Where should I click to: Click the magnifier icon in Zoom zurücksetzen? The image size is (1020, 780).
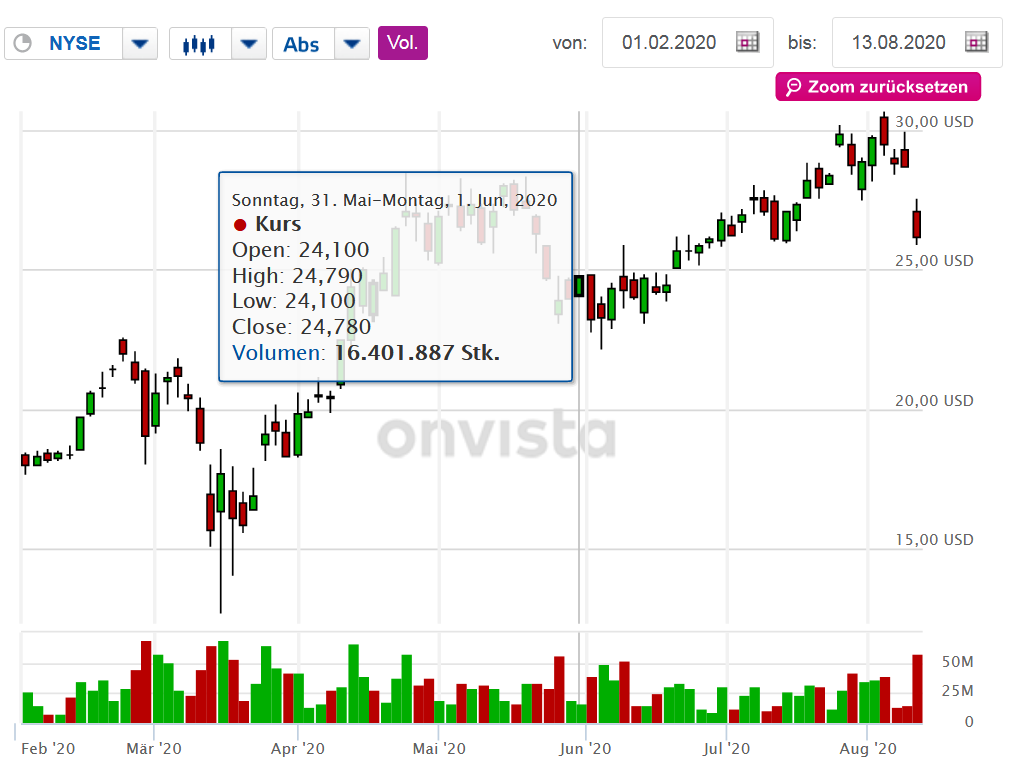point(793,87)
